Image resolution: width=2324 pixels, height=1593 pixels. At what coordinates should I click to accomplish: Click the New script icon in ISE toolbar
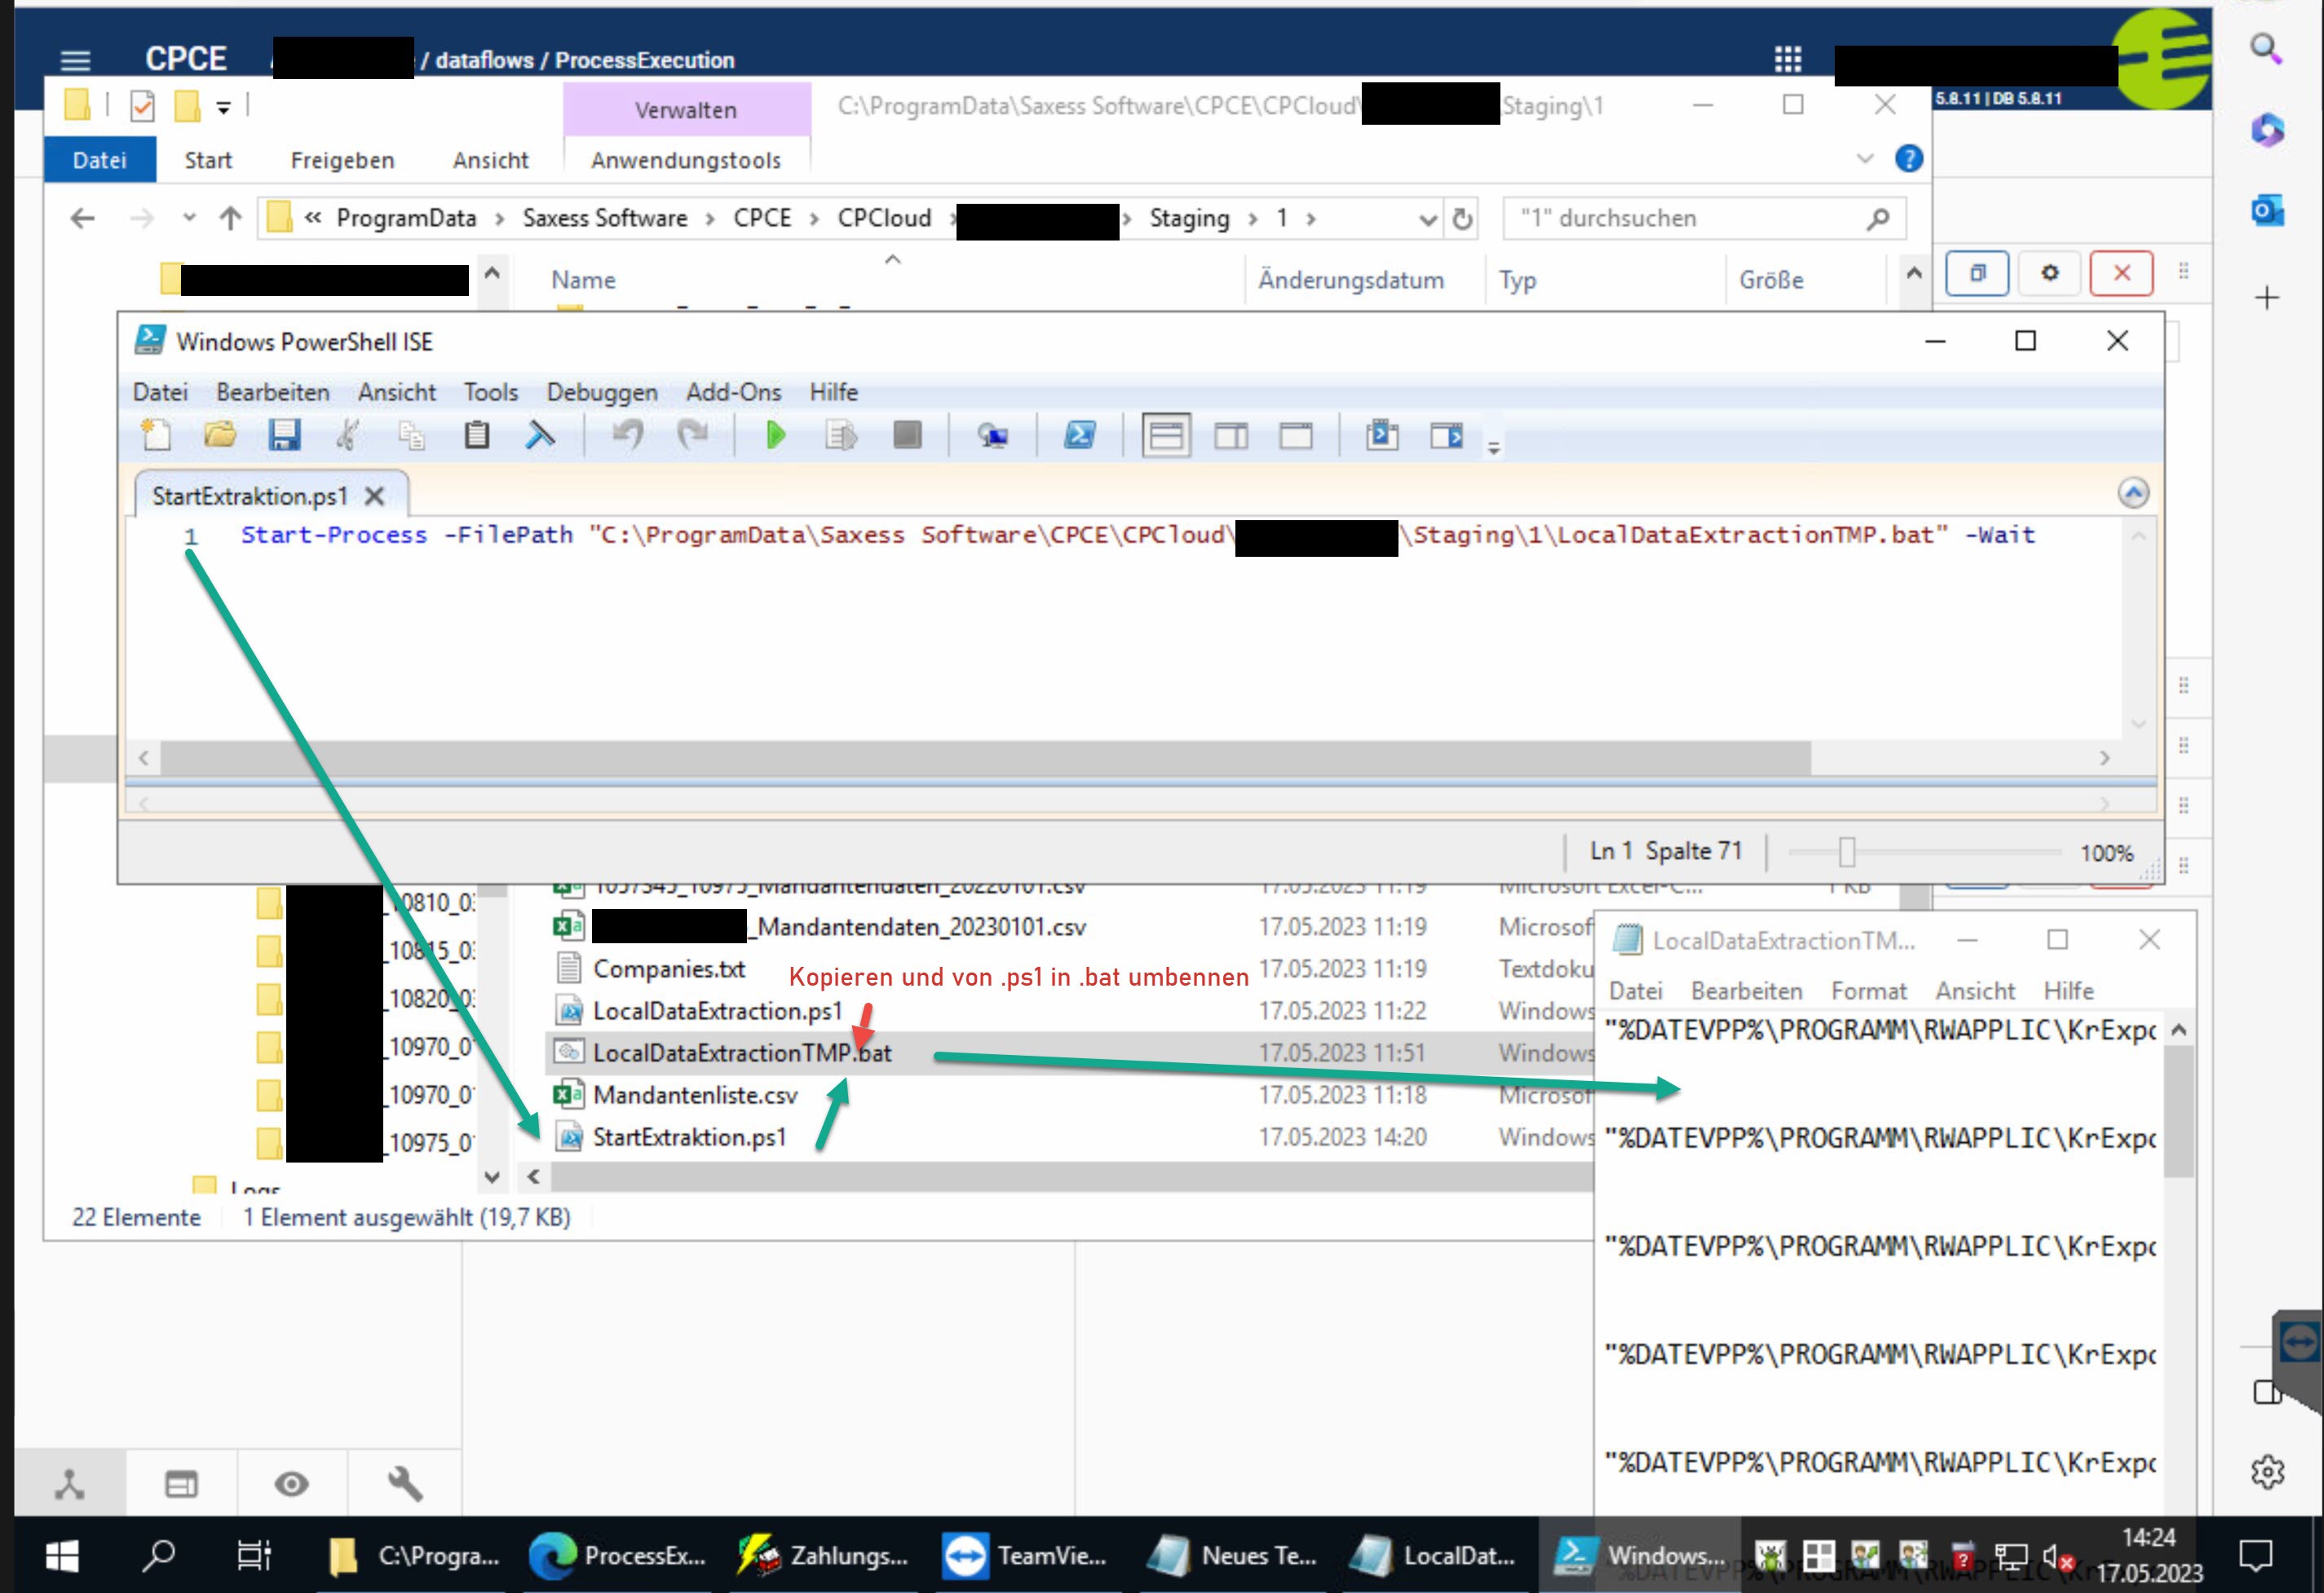(x=156, y=436)
